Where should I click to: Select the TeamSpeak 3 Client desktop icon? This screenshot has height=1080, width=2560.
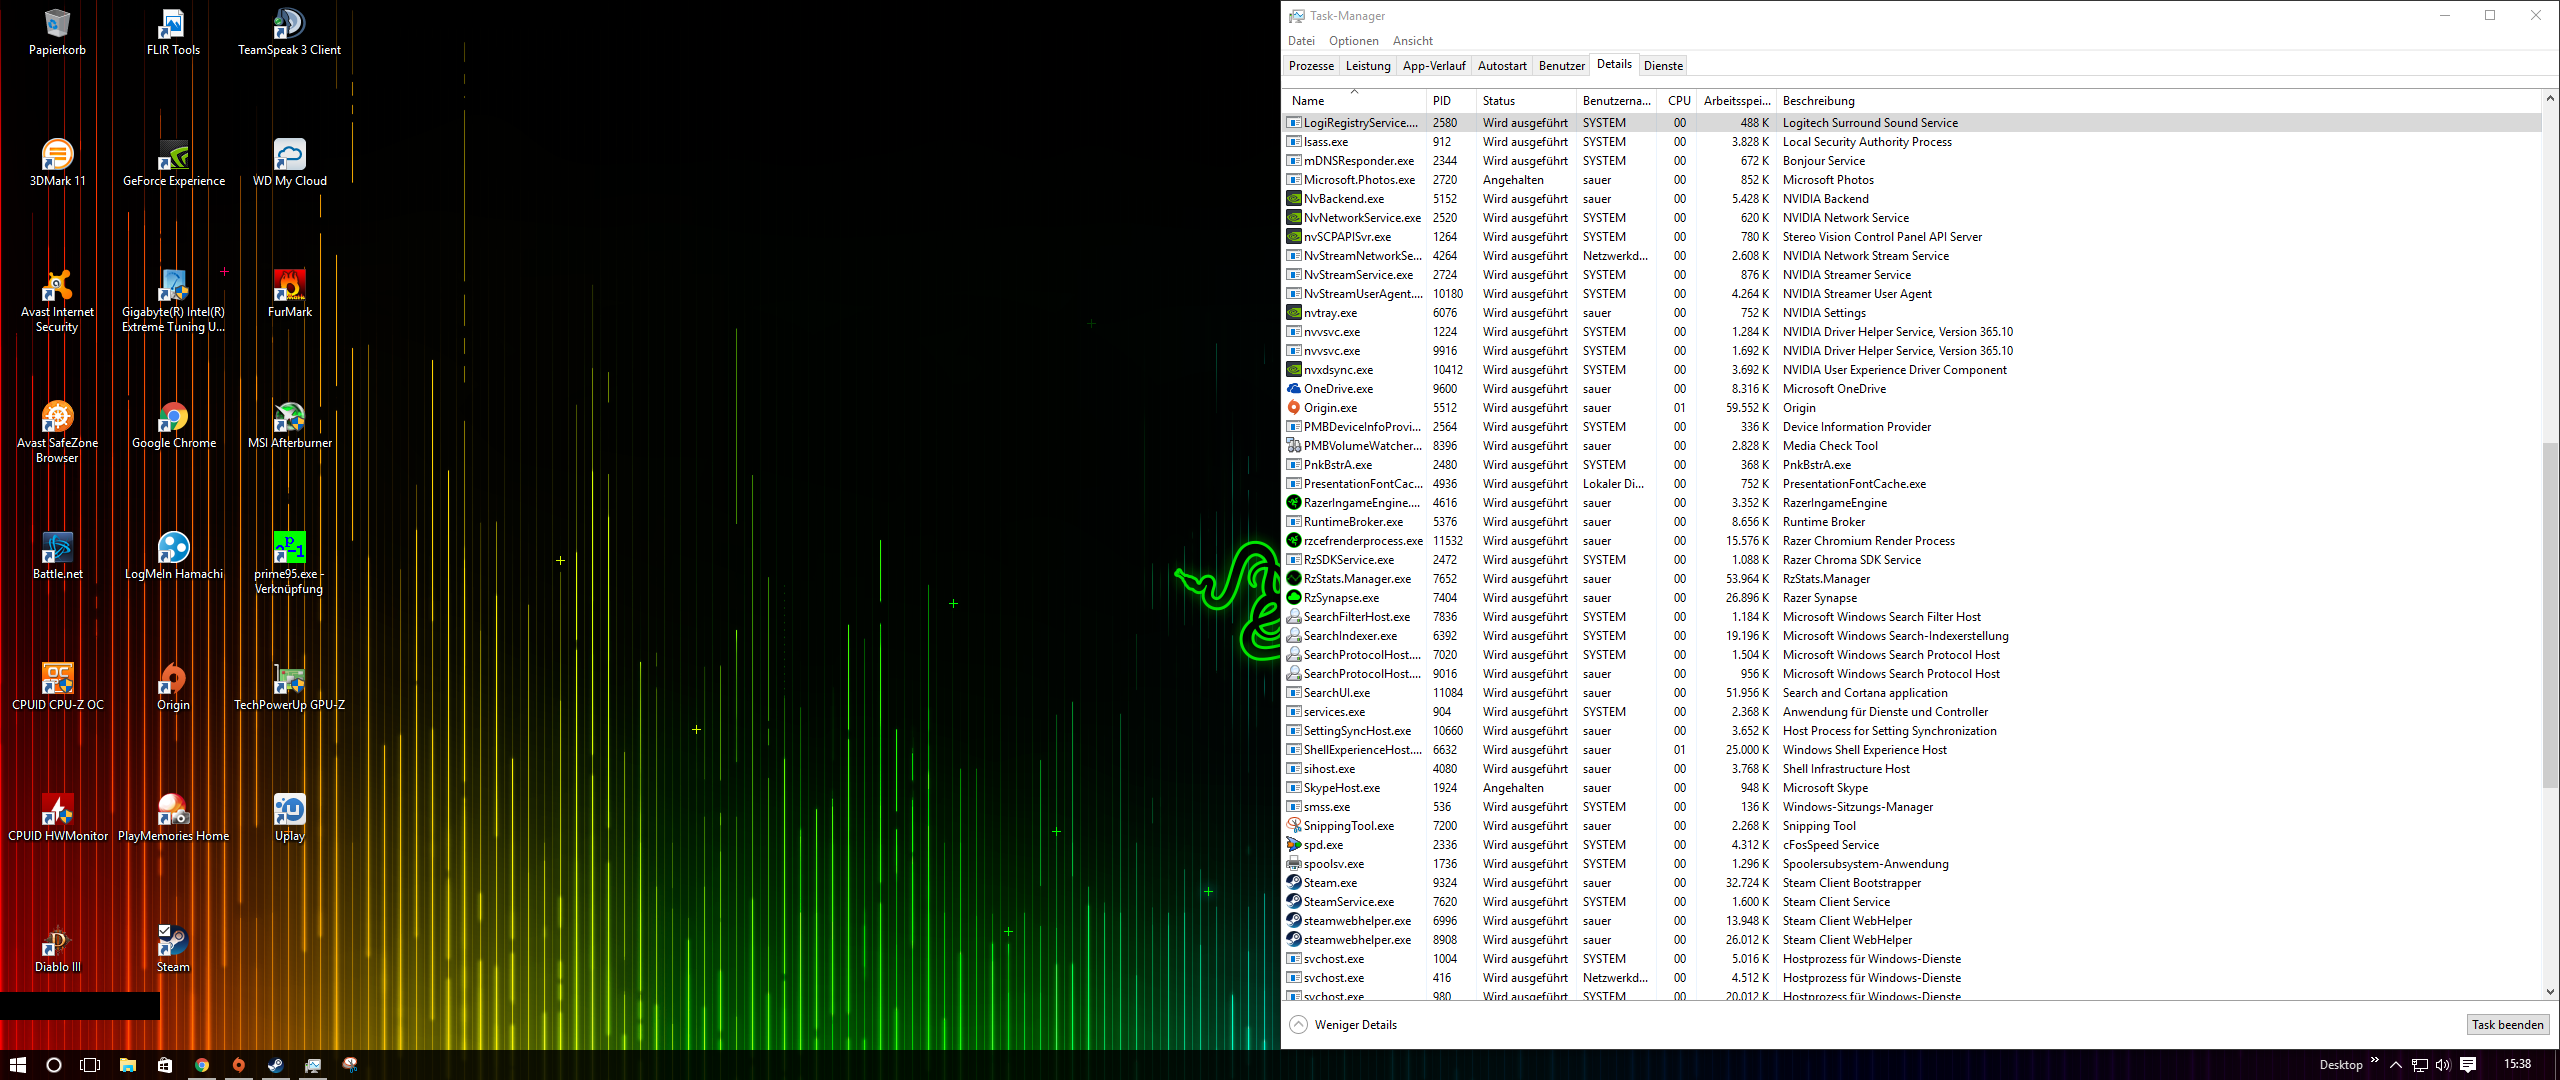click(x=290, y=26)
